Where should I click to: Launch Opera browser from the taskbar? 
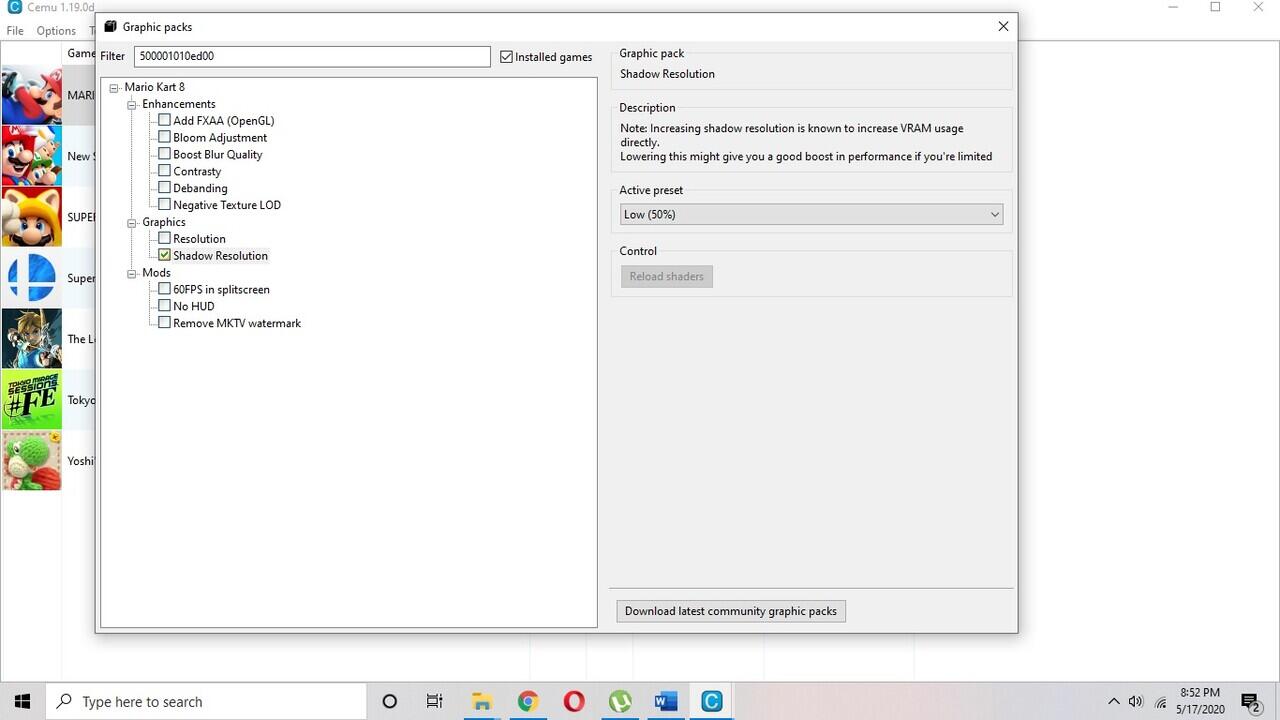coord(574,701)
